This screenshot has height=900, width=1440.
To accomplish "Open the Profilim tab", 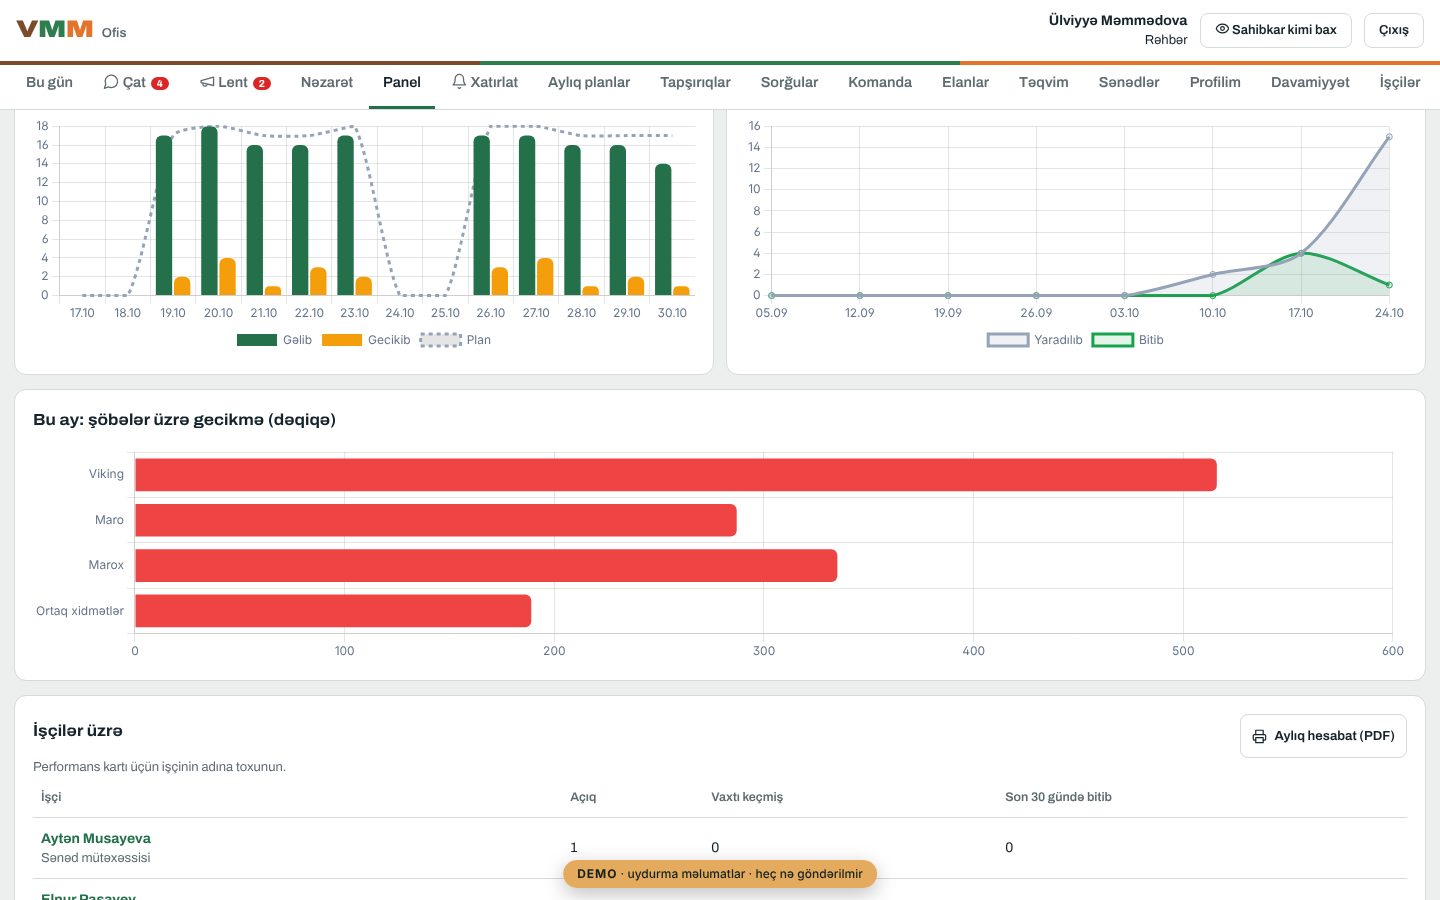I will tap(1215, 82).
